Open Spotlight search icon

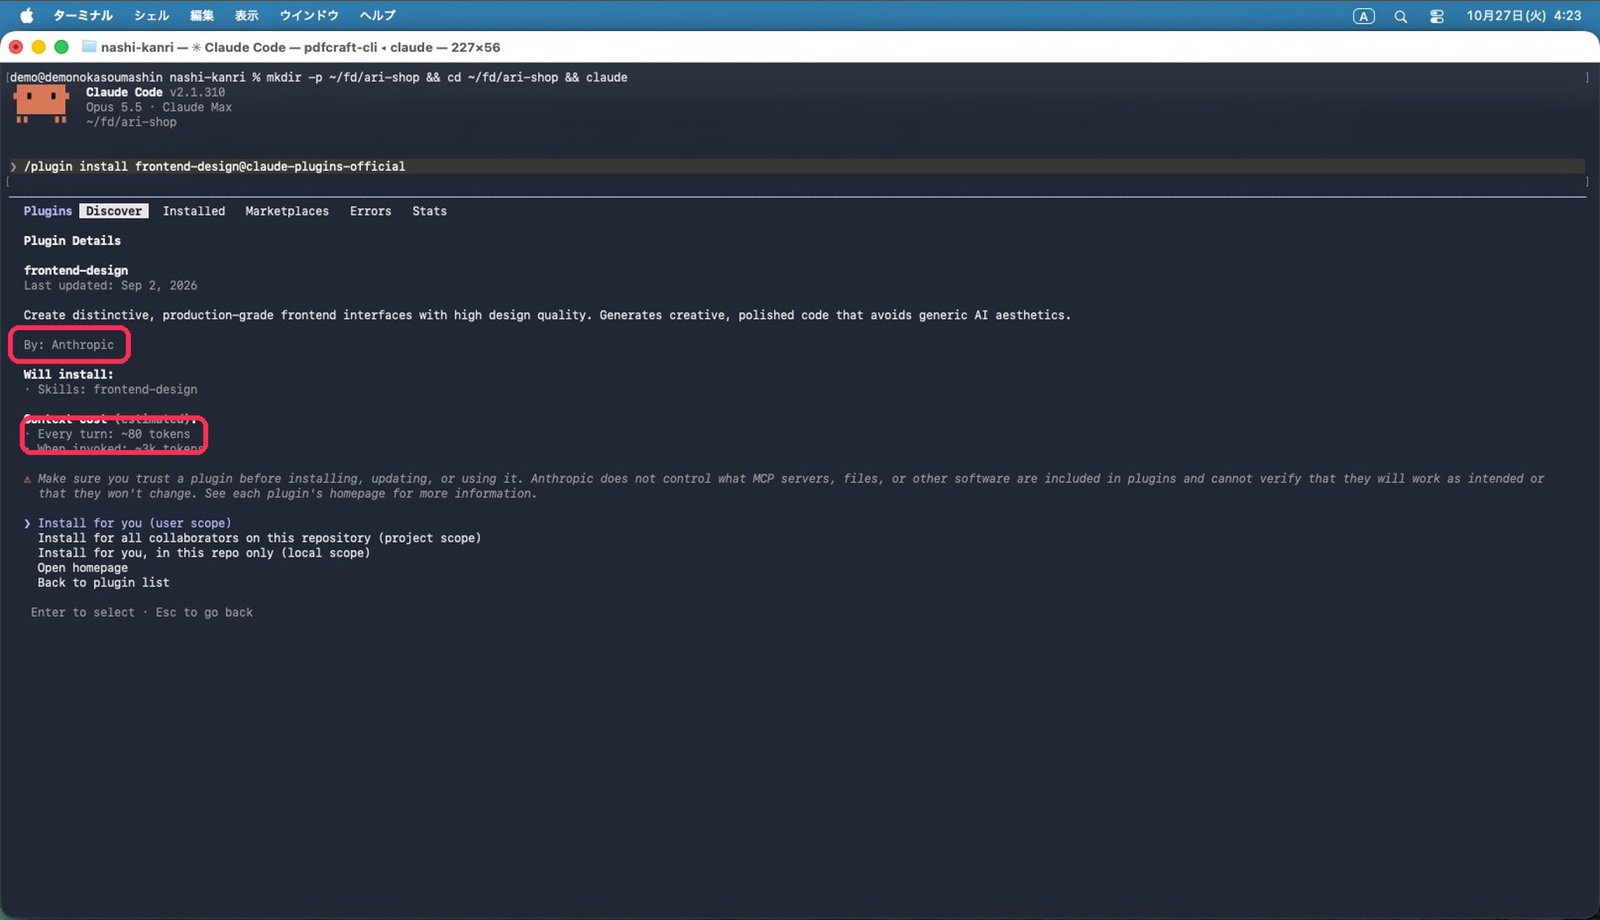(1400, 16)
